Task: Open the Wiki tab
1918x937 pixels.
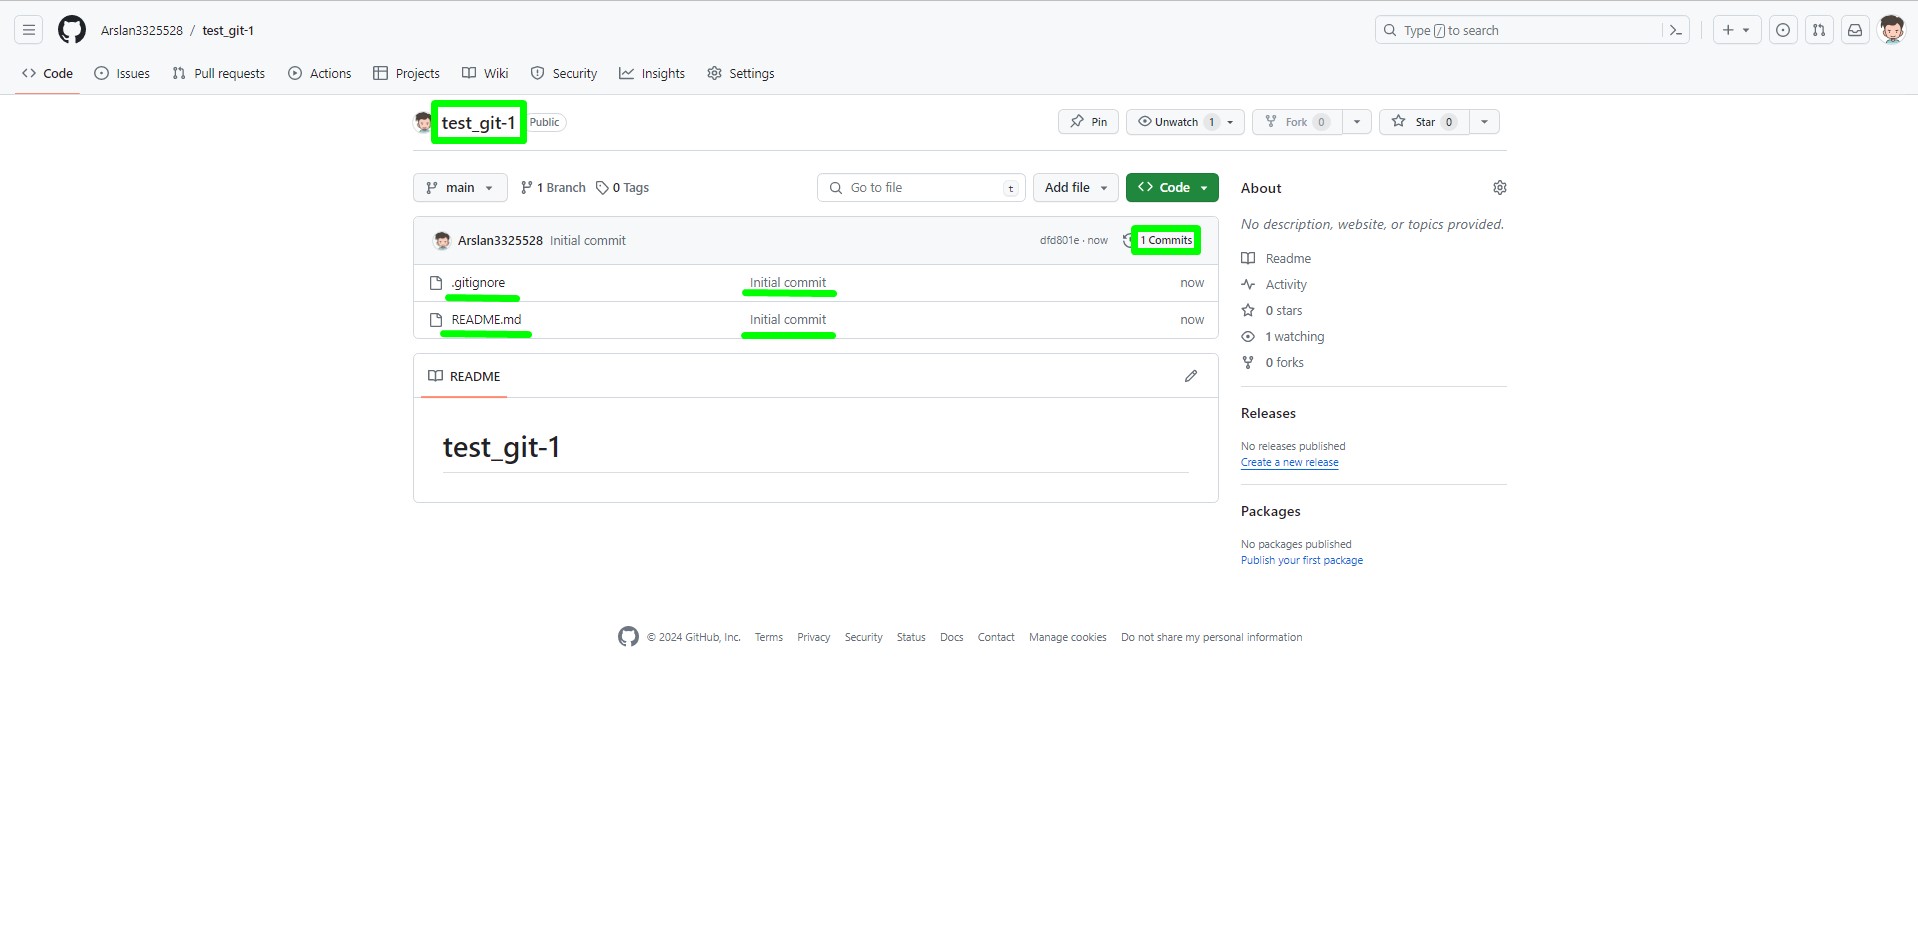Action: point(485,73)
